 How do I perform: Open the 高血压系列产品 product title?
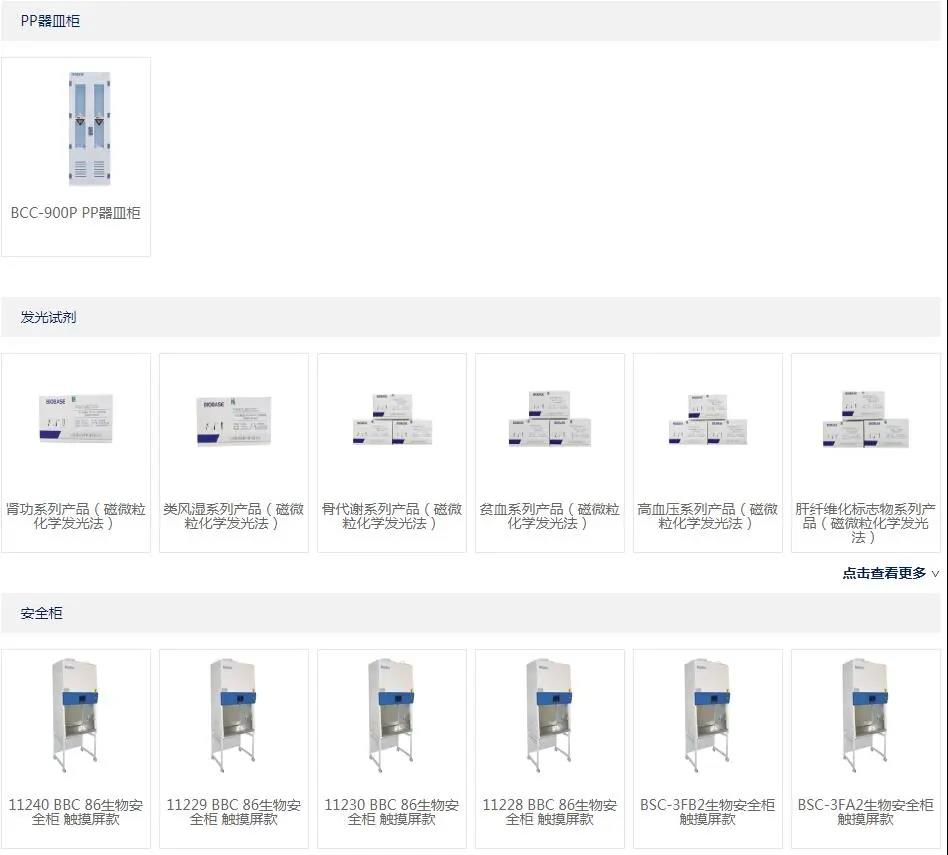point(707,516)
